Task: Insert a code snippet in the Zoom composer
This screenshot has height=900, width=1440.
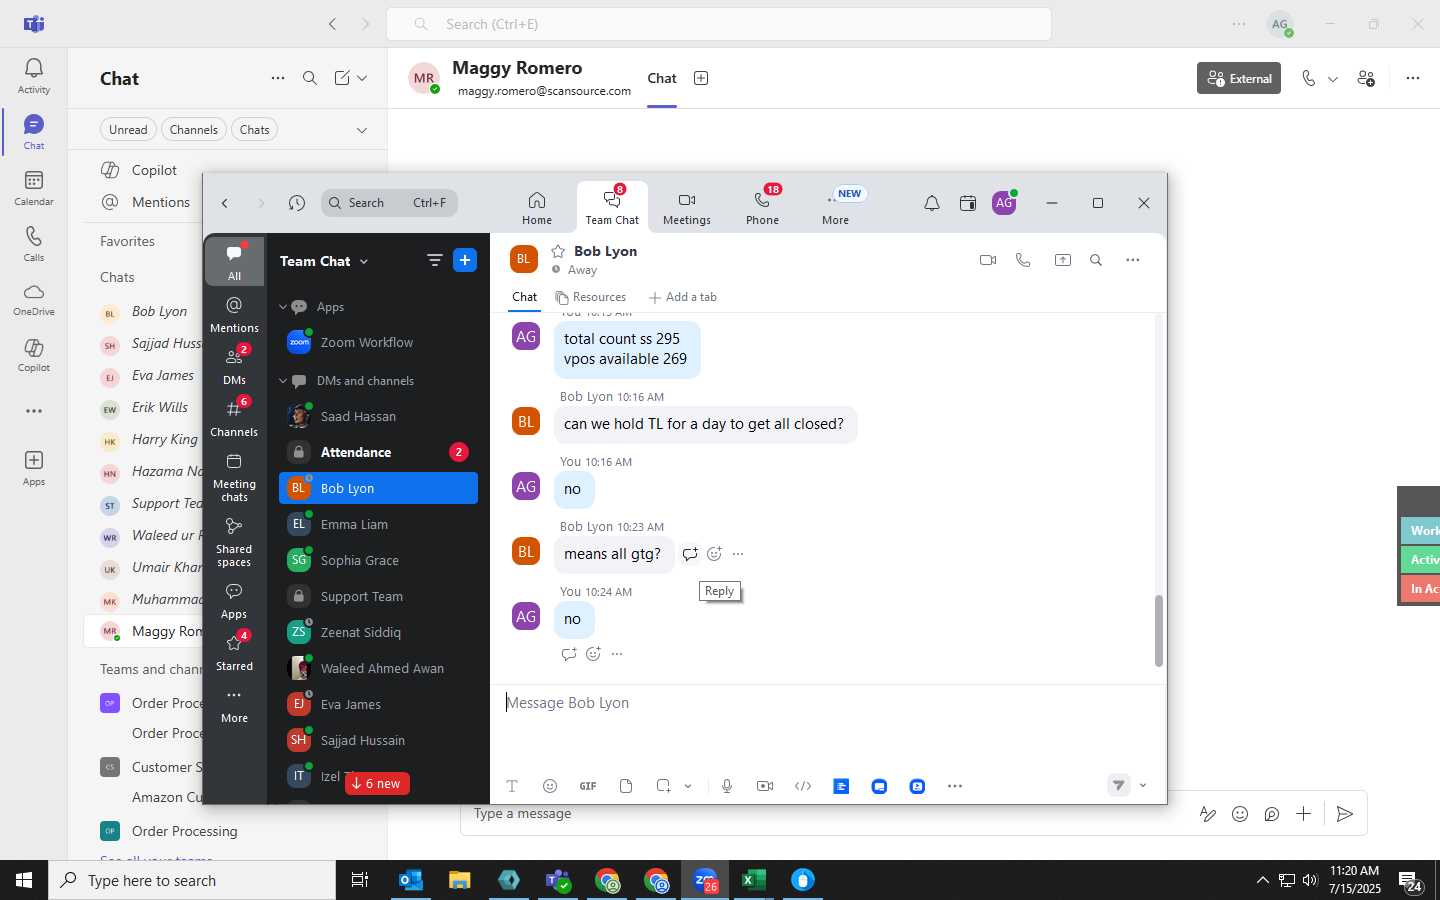Action: point(803,786)
